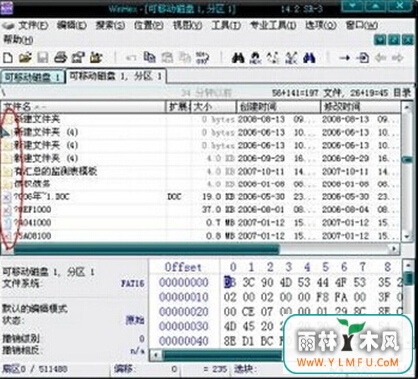Open the 选项(O) menu
Screen dimensions: 418x379
click(321, 25)
